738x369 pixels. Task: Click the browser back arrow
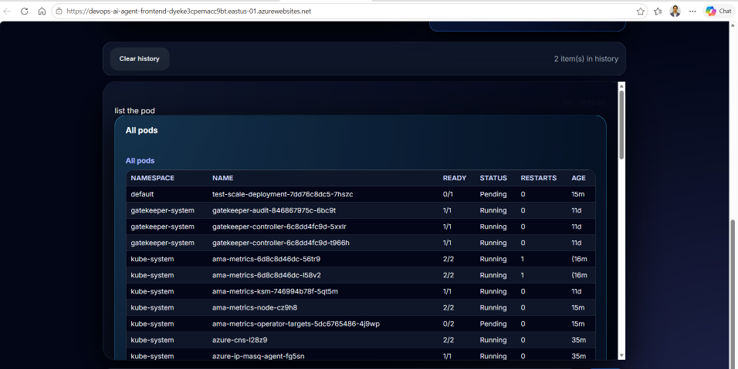7,11
